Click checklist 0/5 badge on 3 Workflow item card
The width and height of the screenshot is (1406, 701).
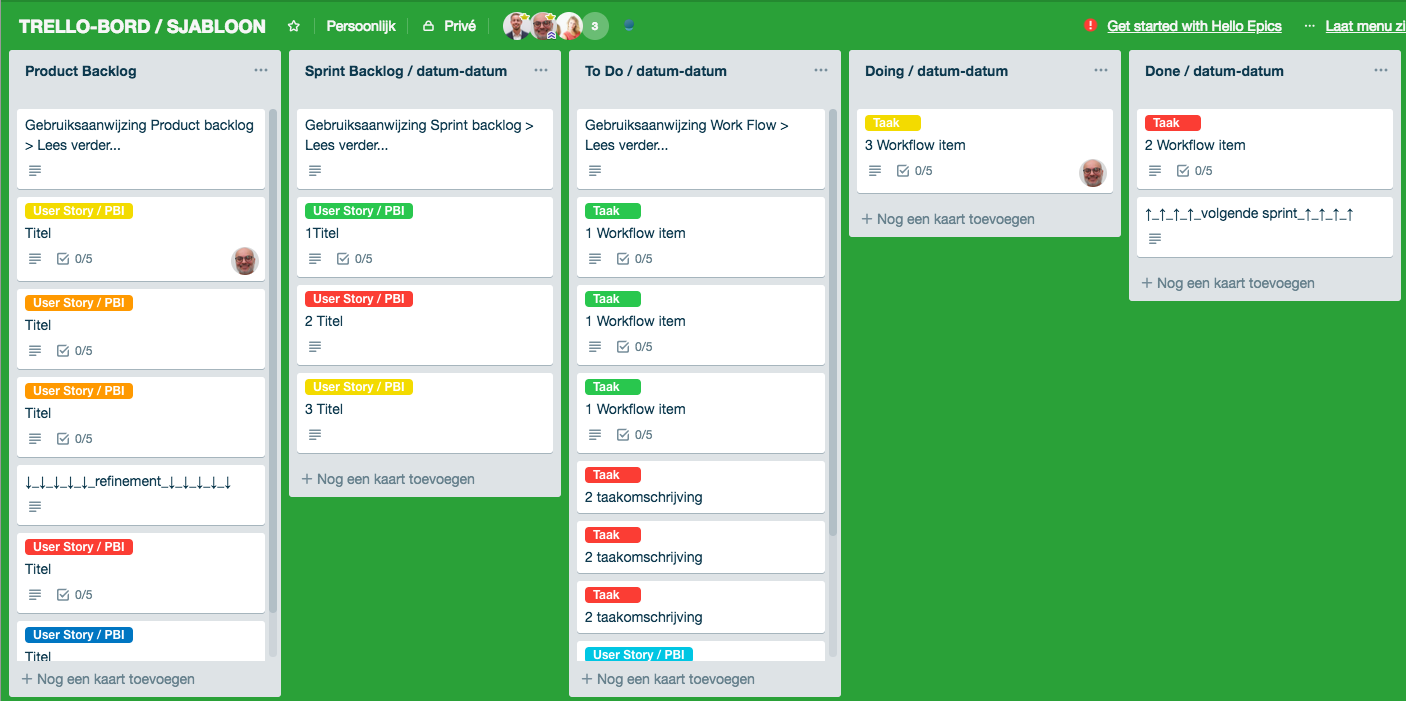pyautogui.click(x=914, y=171)
